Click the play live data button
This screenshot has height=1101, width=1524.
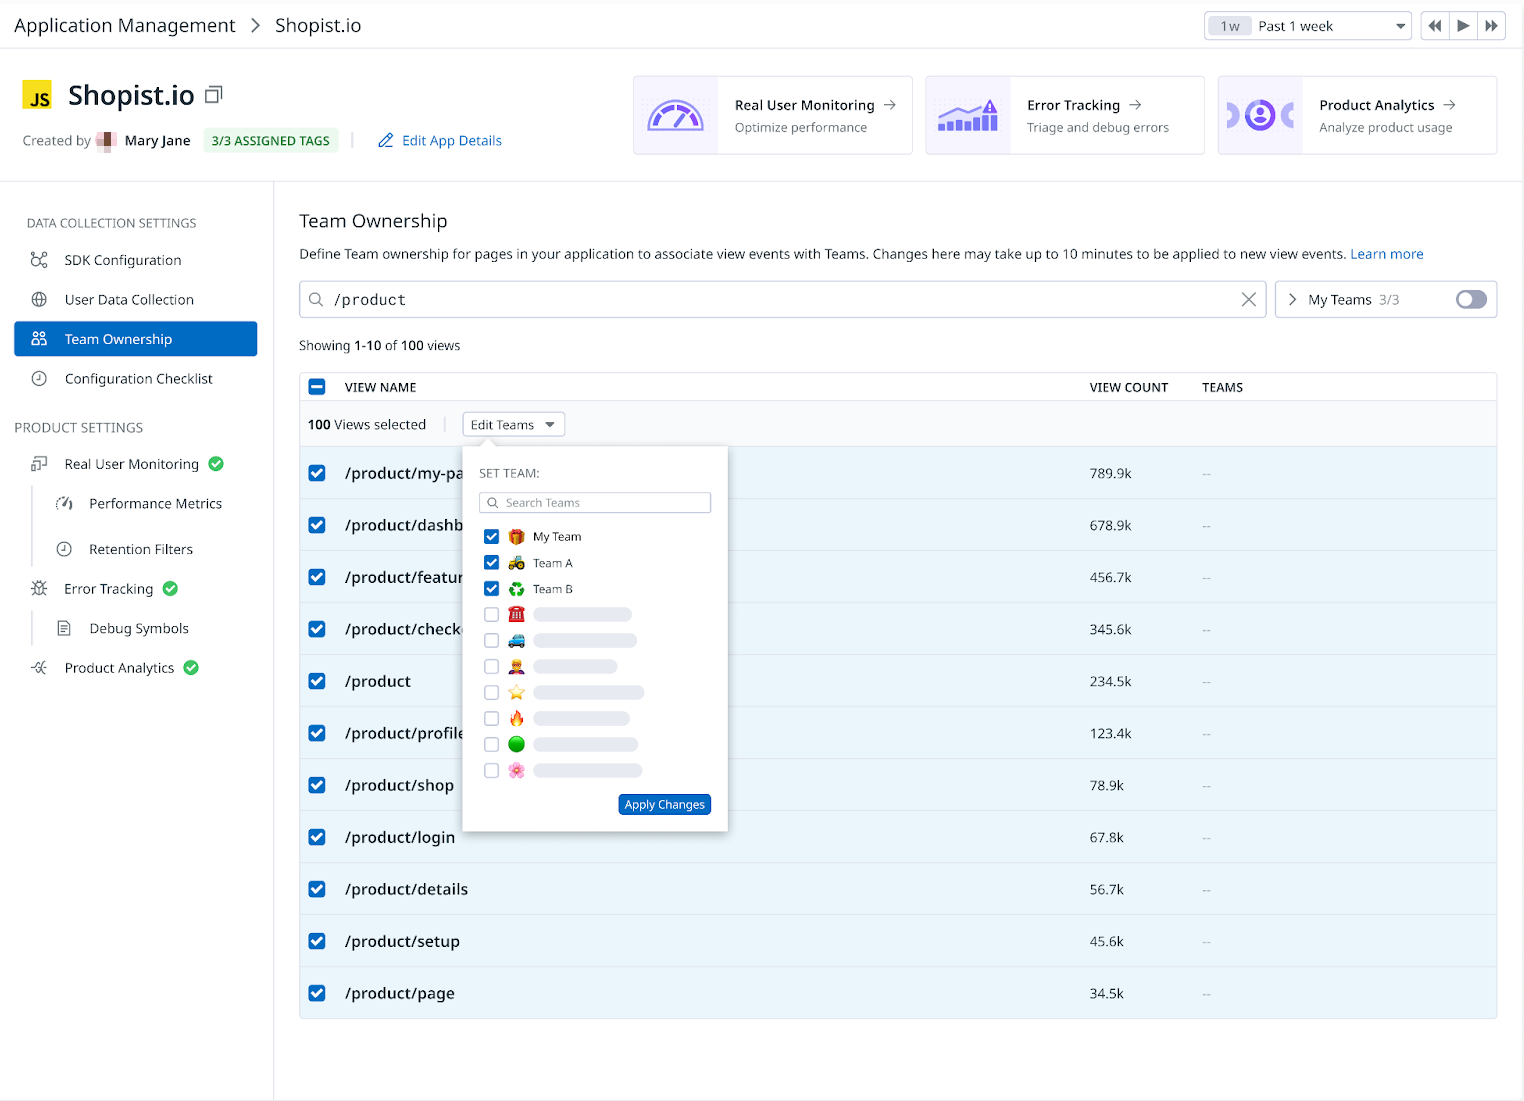pos(1463,26)
